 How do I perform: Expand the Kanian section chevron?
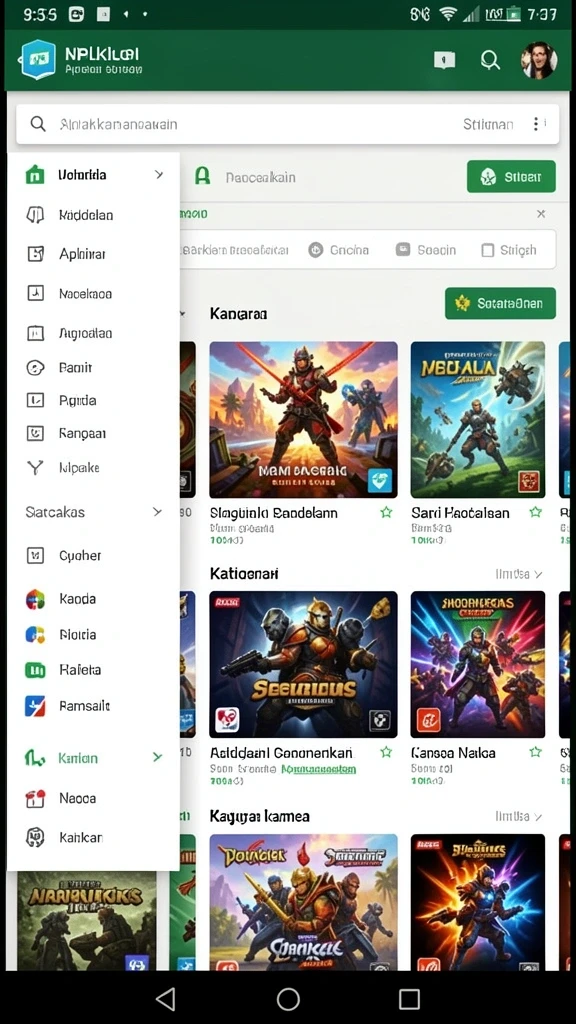[x=157, y=757]
